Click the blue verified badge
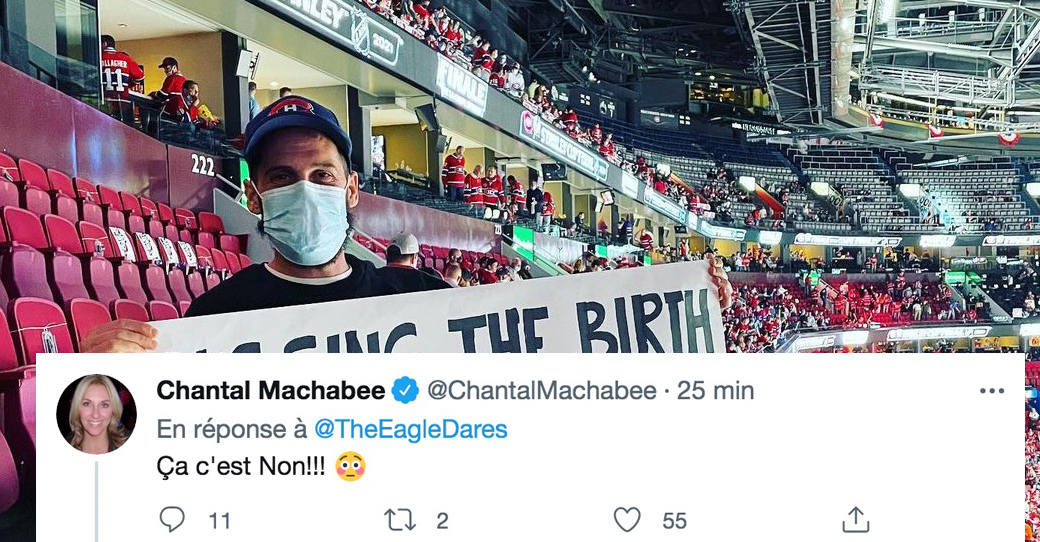Viewport: 1040px width, 542px height. pos(405,390)
